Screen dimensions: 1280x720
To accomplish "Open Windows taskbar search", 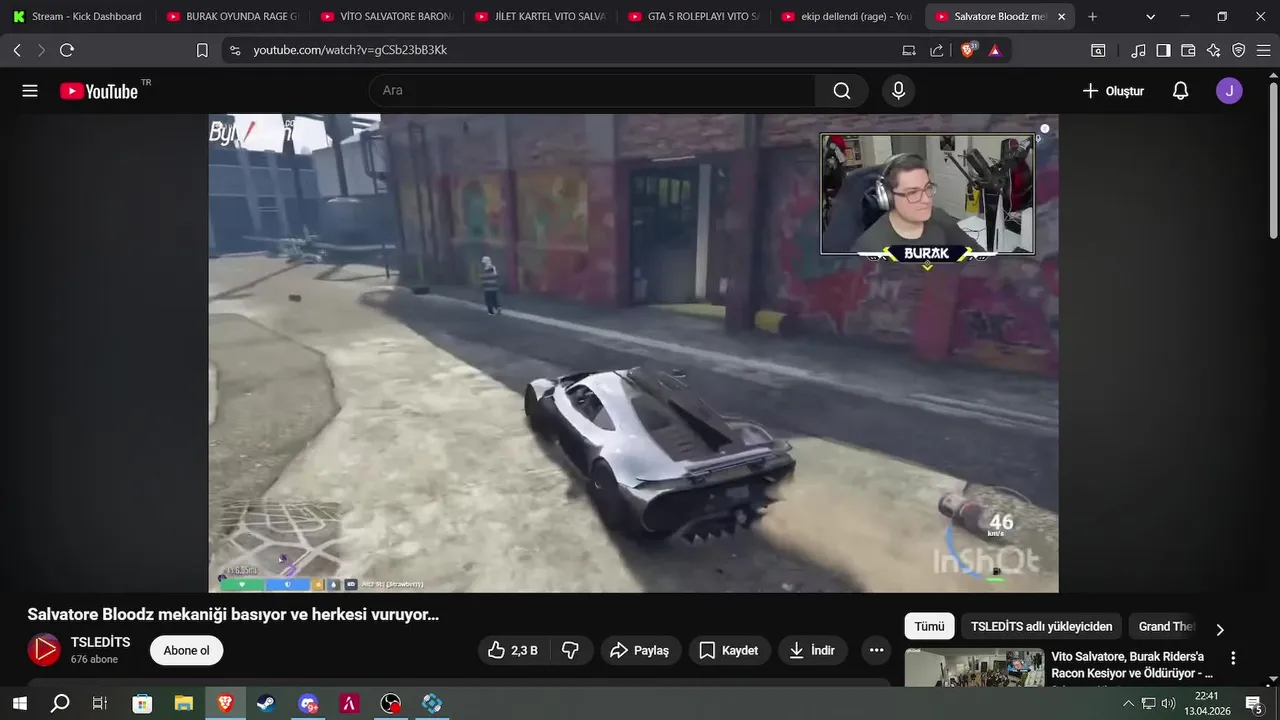I will tap(60, 704).
